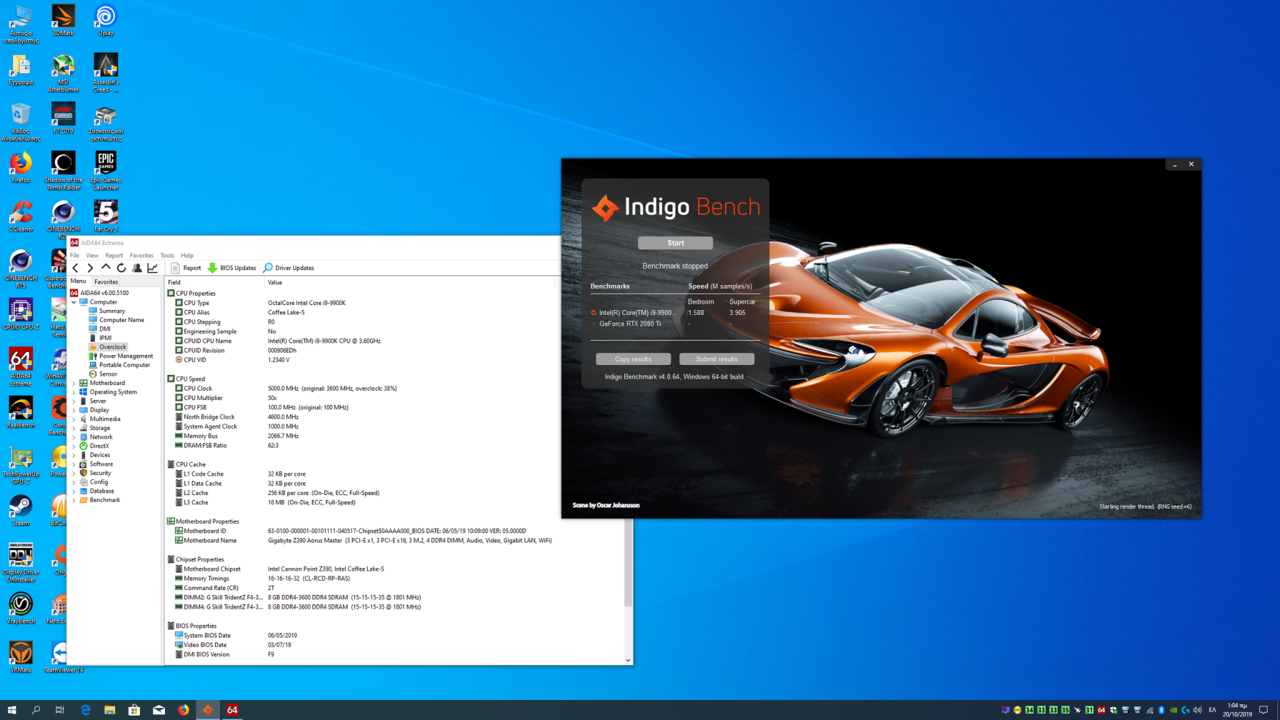Click AIDA64 Extreme desktop icon
Screen dimensions: 1280x720
pos(21,368)
